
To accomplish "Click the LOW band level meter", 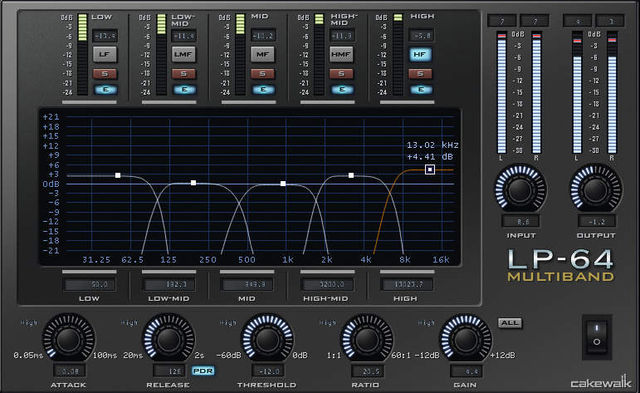I will tap(82, 54).
